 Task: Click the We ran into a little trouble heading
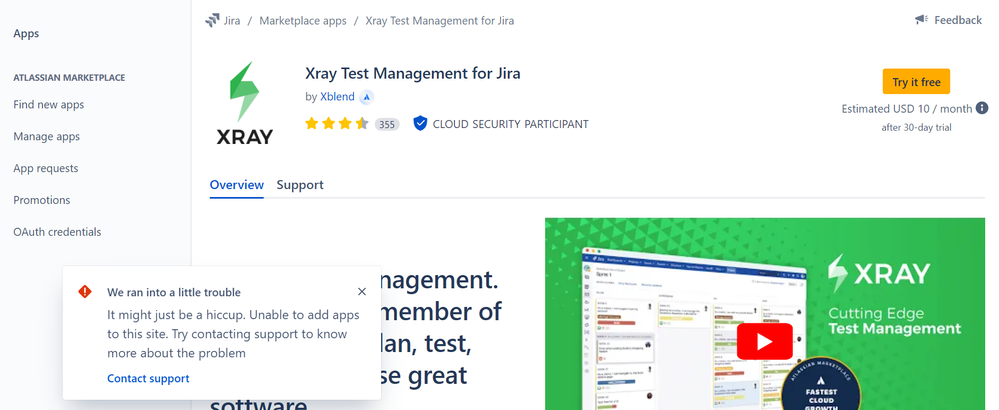(174, 293)
